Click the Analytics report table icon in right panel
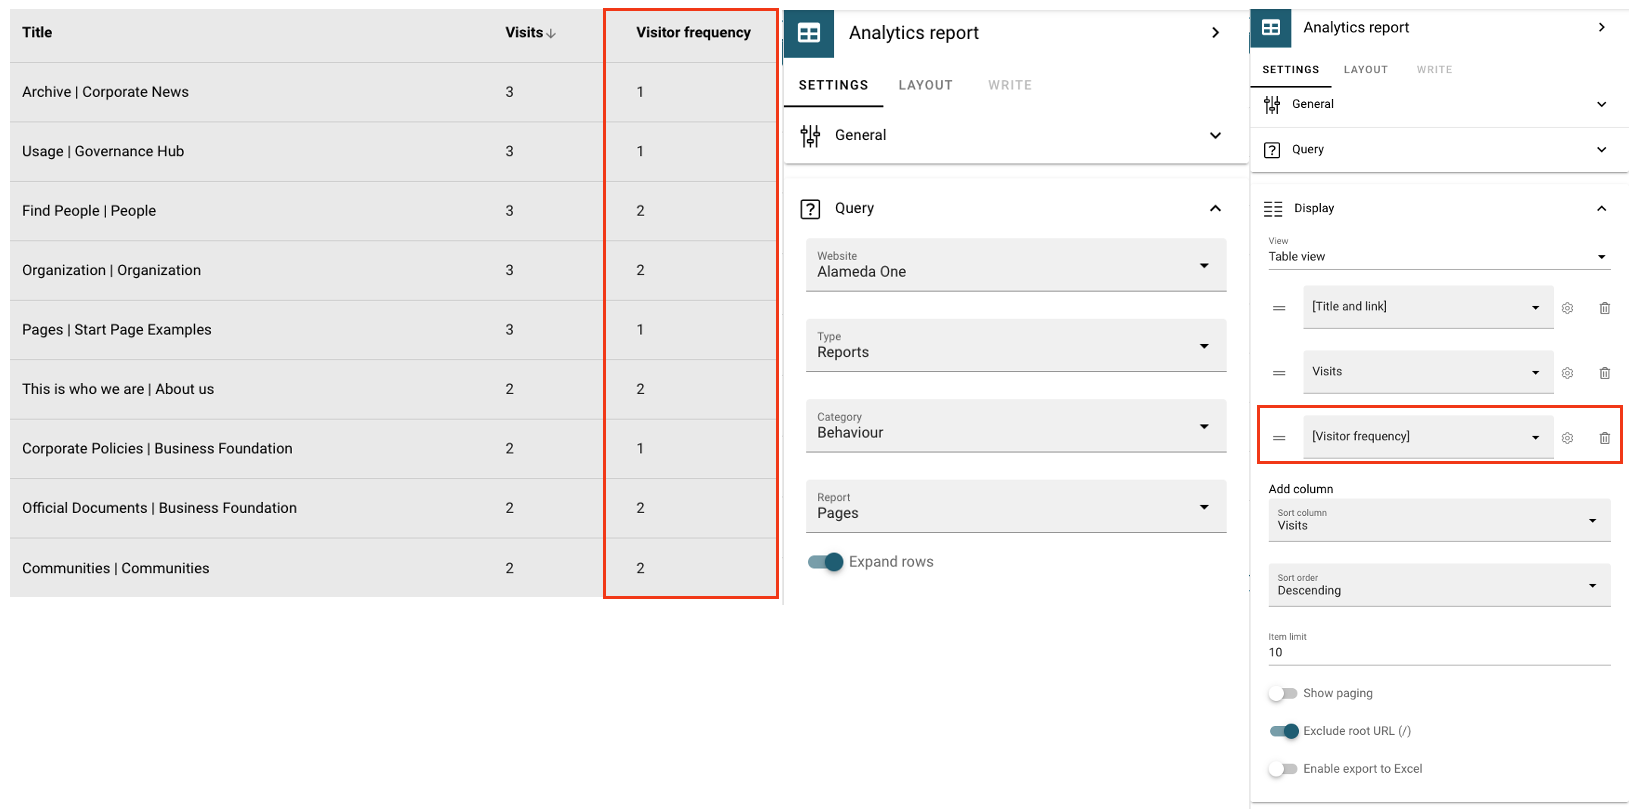Viewport: 1638px width, 809px height. (x=1271, y=28)
